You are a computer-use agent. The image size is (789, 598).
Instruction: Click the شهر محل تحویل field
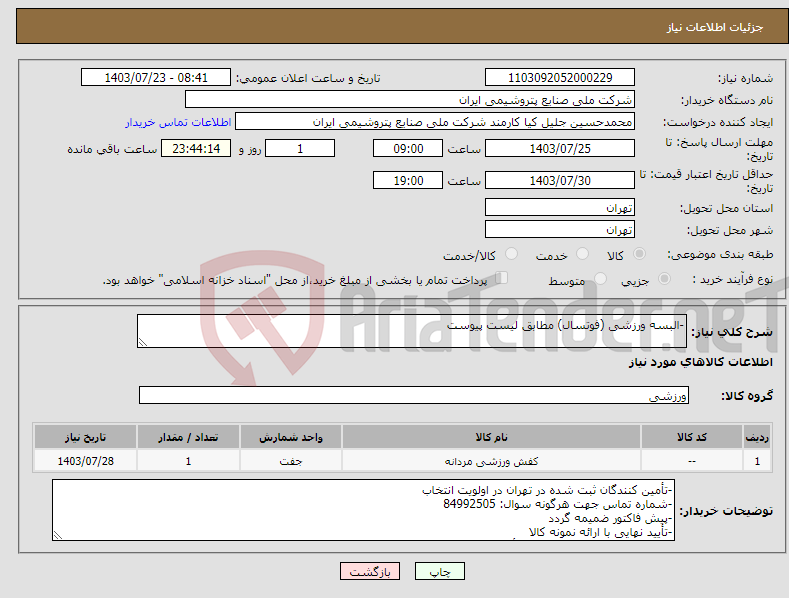click(x=560, y=230)
